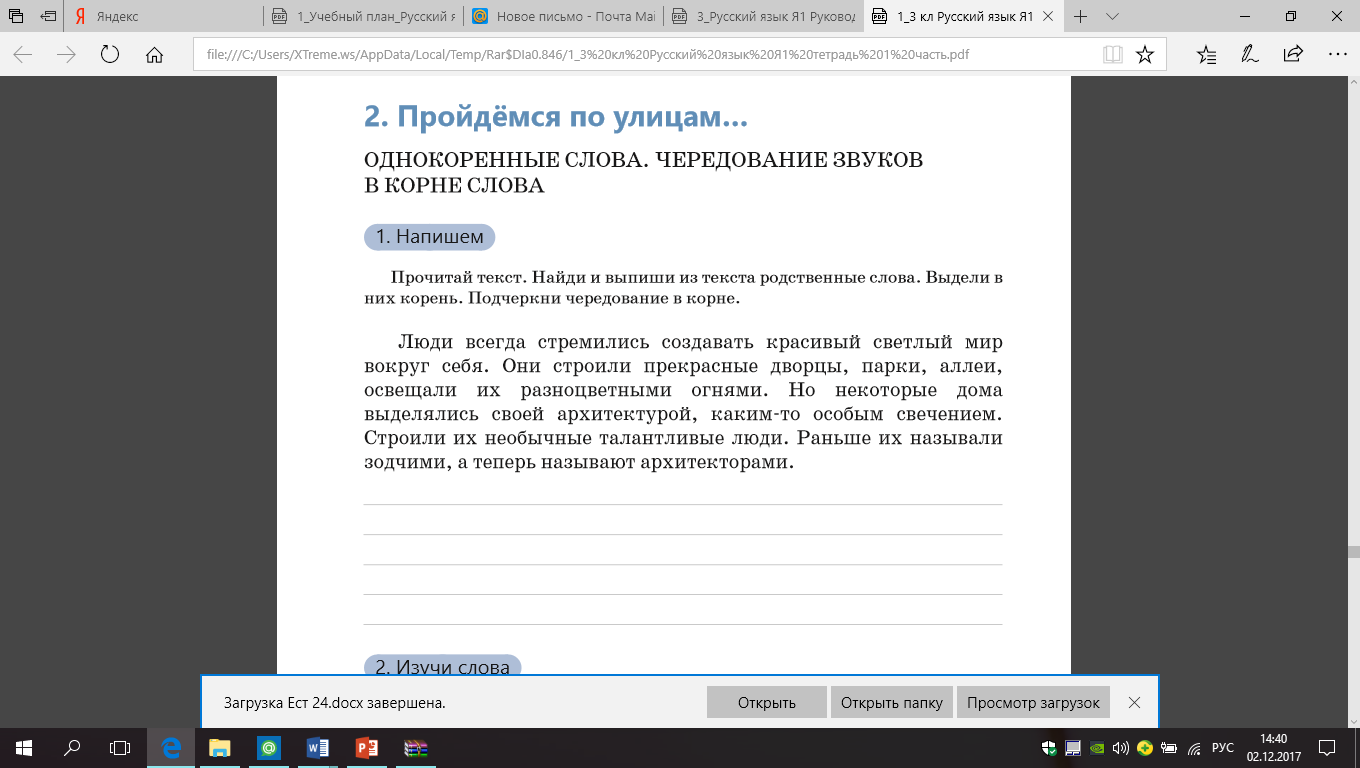Open the volume control
Screen dimensions: 1360x768
1121,747
